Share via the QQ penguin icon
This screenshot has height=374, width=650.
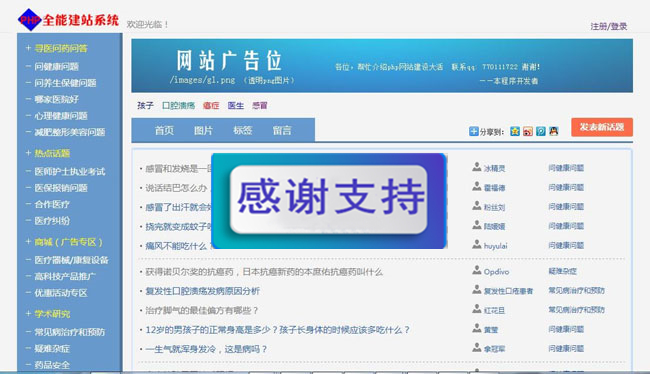pos(553,131)
